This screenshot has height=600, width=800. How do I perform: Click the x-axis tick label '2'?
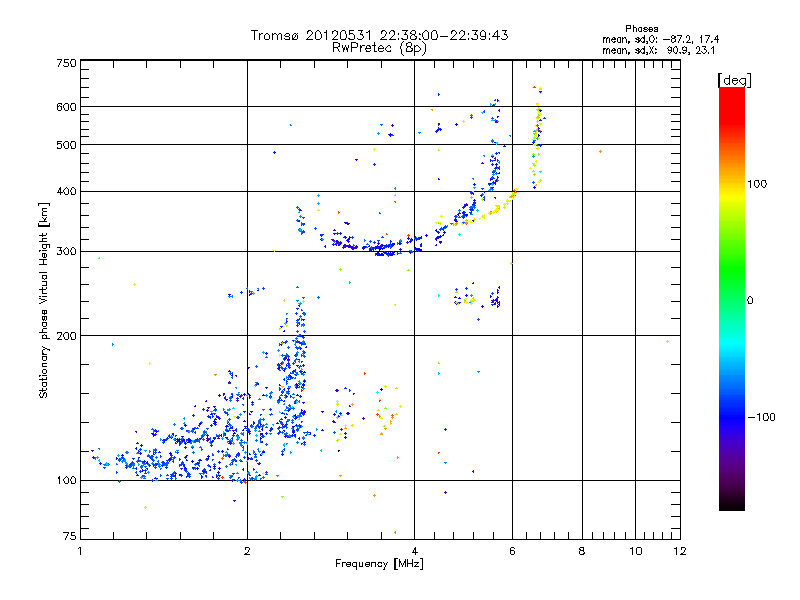pyautogui.click(x=247, y=551)
